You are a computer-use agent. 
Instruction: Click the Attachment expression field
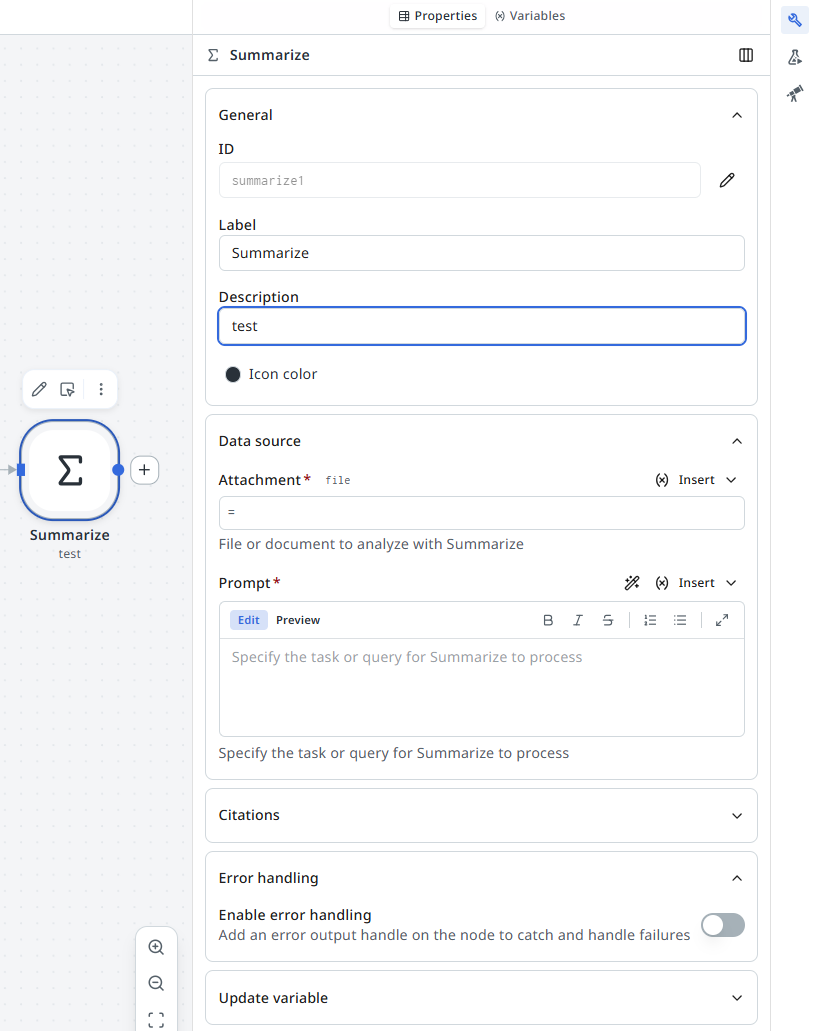[x=481, y=513]
